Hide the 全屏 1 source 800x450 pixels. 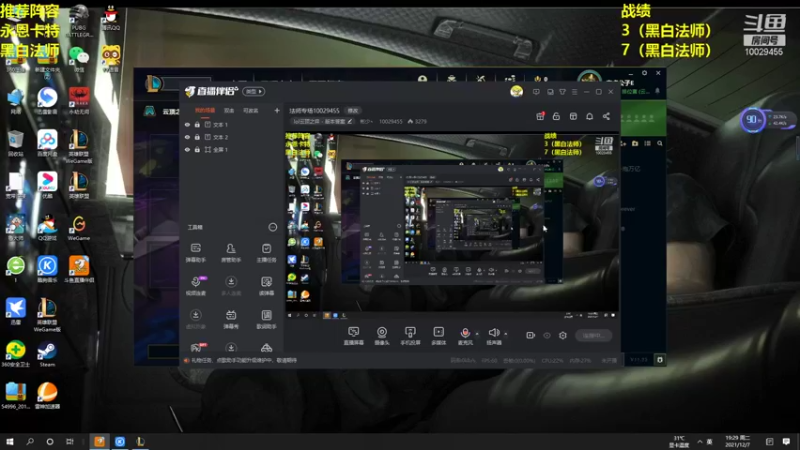(187, 149)
